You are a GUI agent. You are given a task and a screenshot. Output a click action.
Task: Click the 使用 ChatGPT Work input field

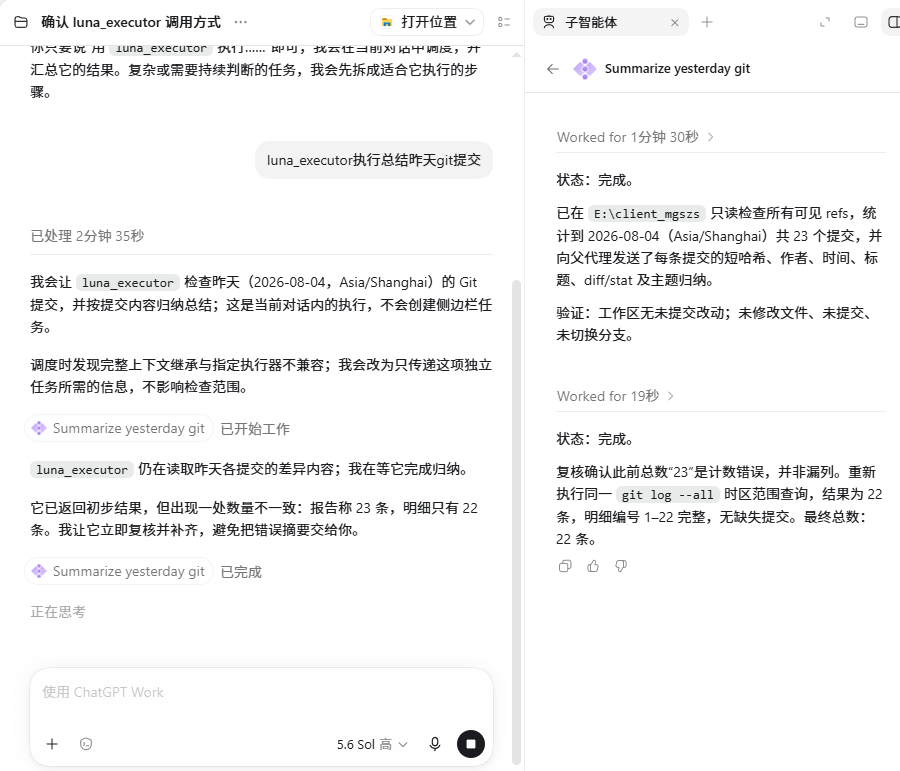click(x=261, y=692)
